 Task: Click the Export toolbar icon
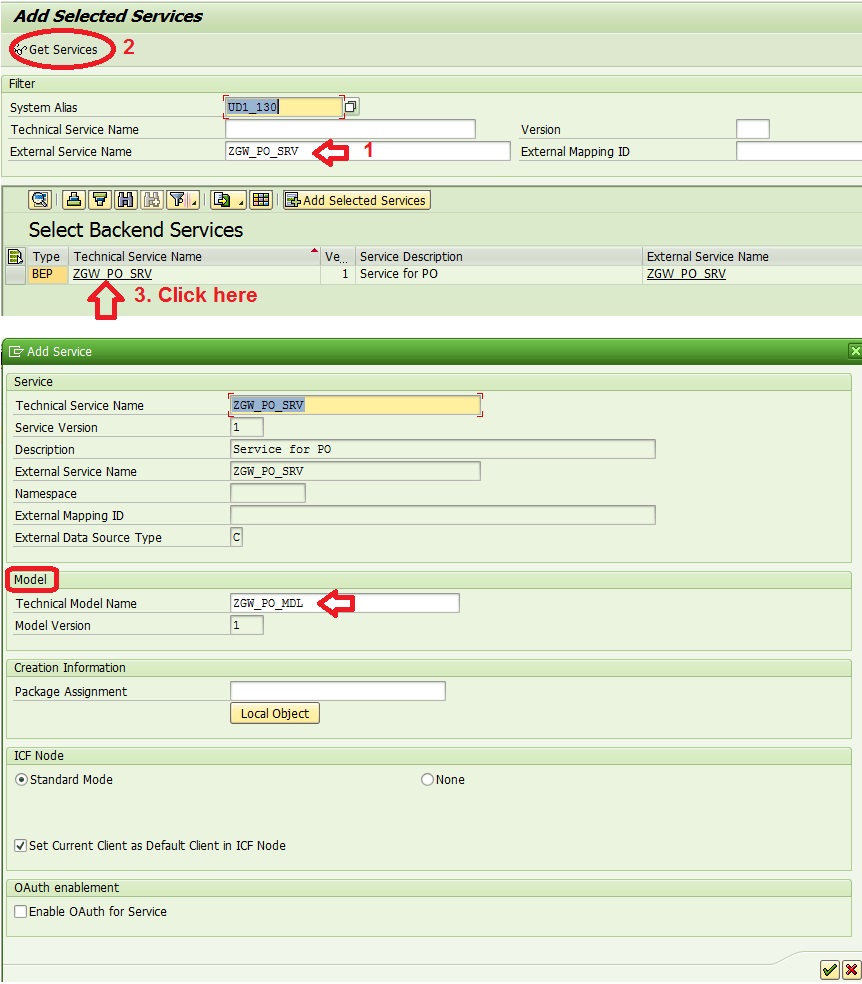[x=222, y=200]
